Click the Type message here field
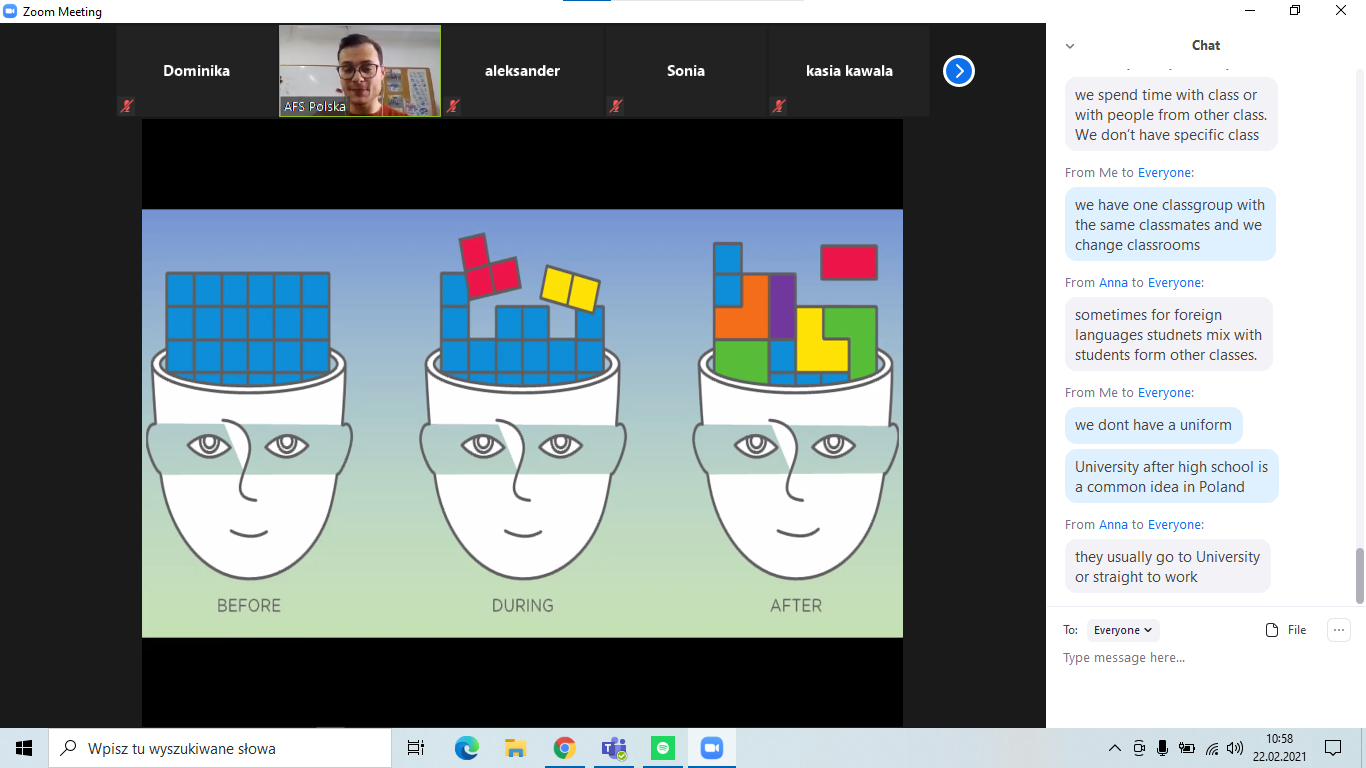The width and height of the screenshot is (1366, 768). [1205, 658]
